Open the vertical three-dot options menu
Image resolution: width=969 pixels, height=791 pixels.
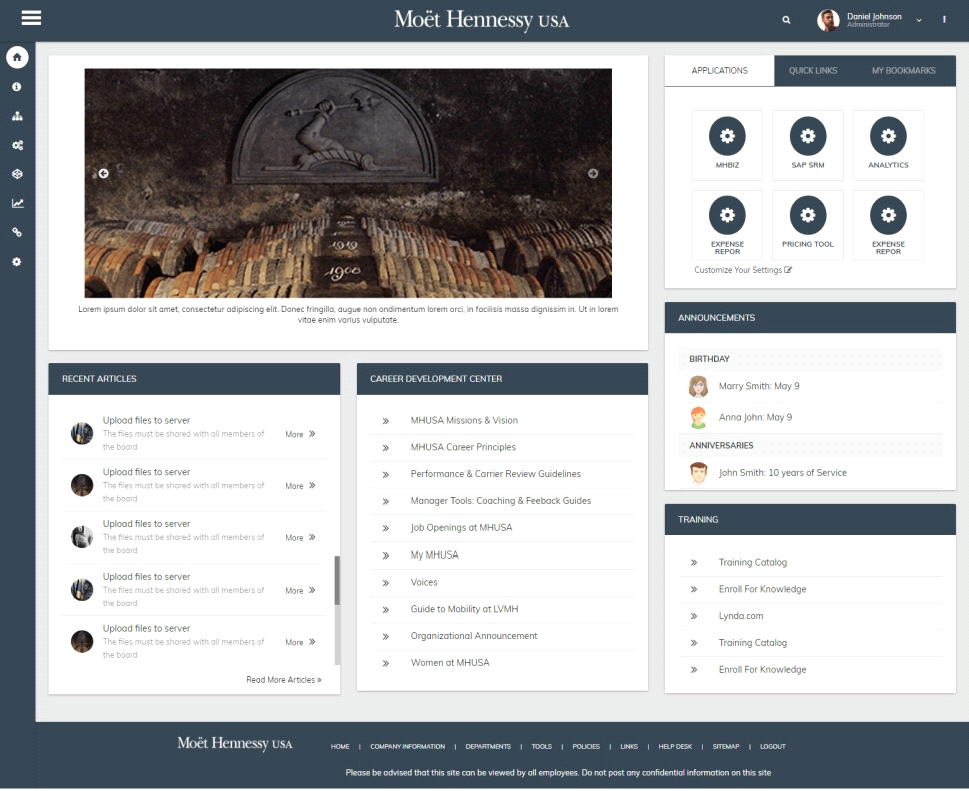click(944, 20)
